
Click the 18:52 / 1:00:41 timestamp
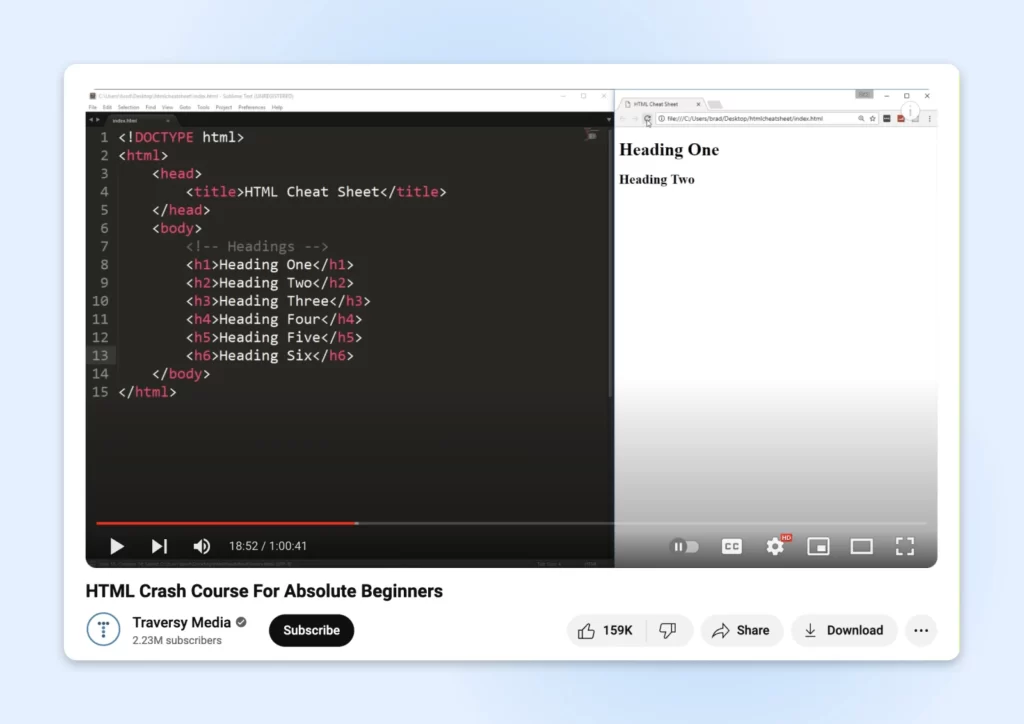point(268,546)
